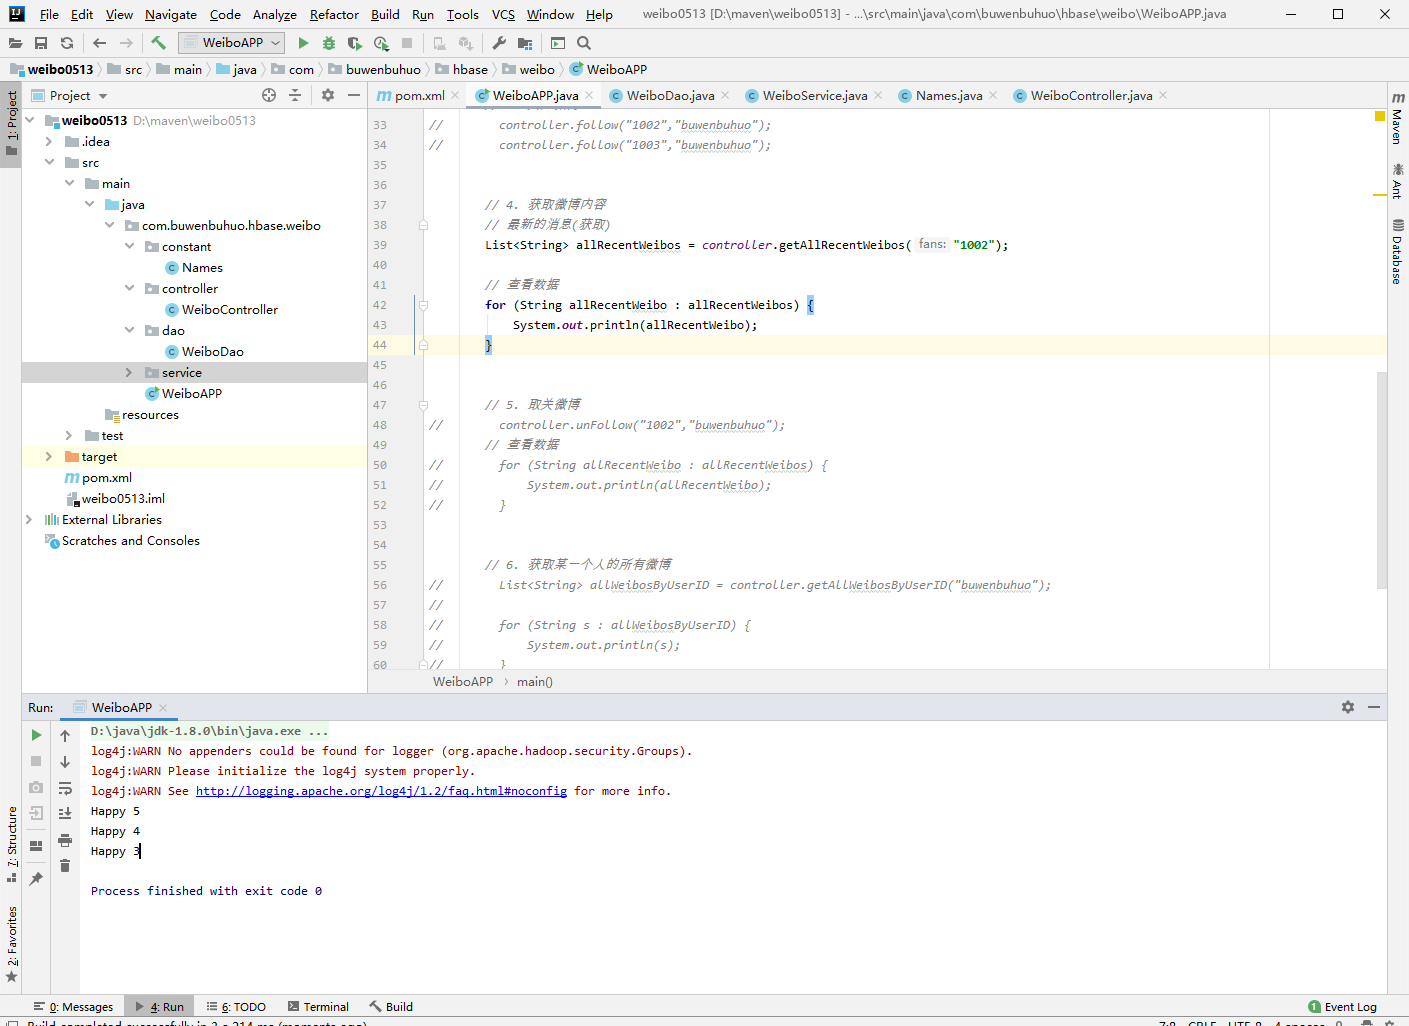Build project hammer icon
The image size is (1409, 1026).
[x=158, y=43]
